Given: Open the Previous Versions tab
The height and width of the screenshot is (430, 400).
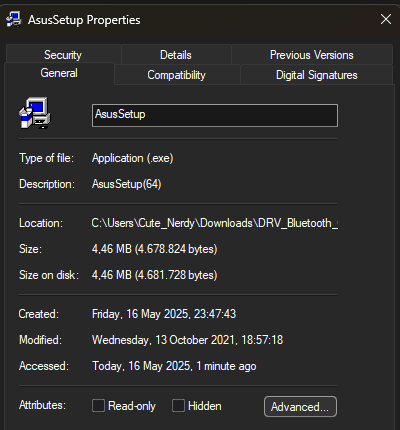Looking at the screenshot, I should coord(312,55).
